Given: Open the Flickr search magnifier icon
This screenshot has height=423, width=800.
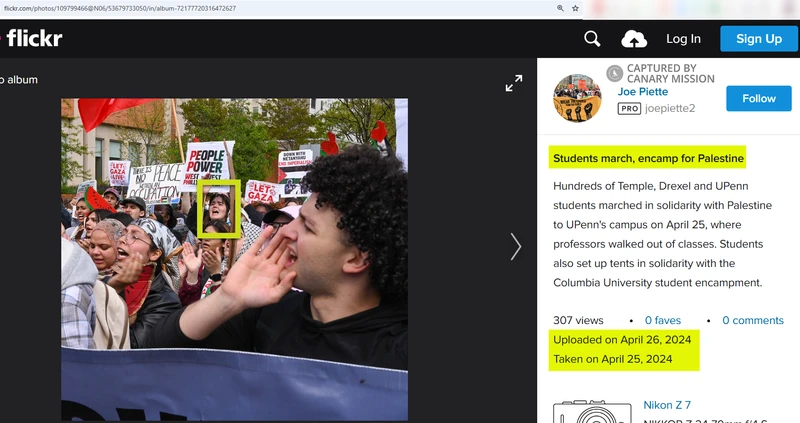Looking at the screenshot, I should (592, 39).
